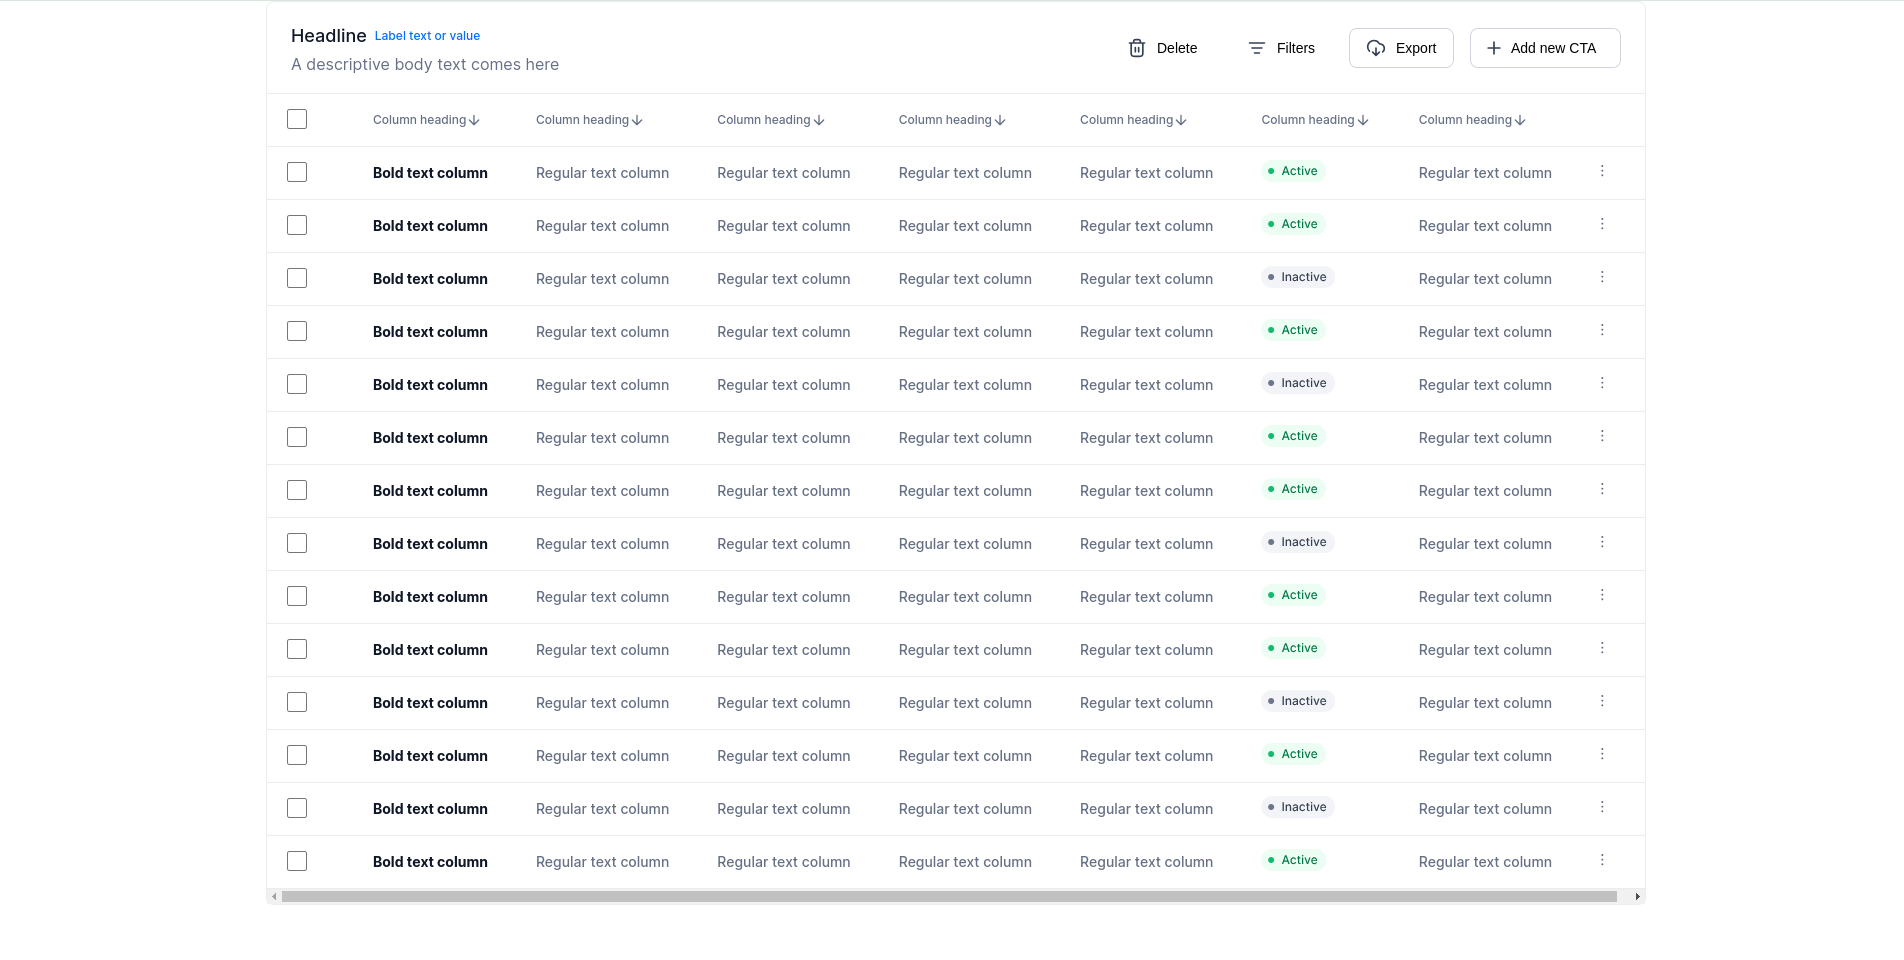Click the sort arrow on the last column heading
This screenshot has height=960, width=1904.
tap(1520, 119)
